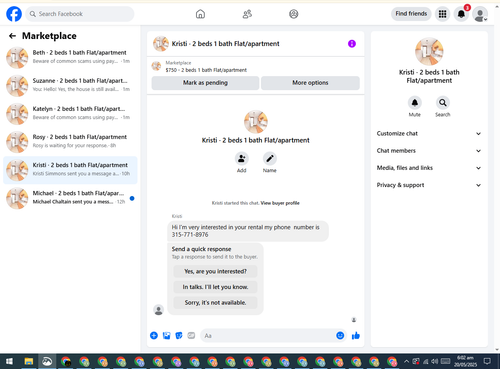Click Kristi's avatar beside the message
The height and width of the screenshot is (369, 500).
(x=159, y=310)
